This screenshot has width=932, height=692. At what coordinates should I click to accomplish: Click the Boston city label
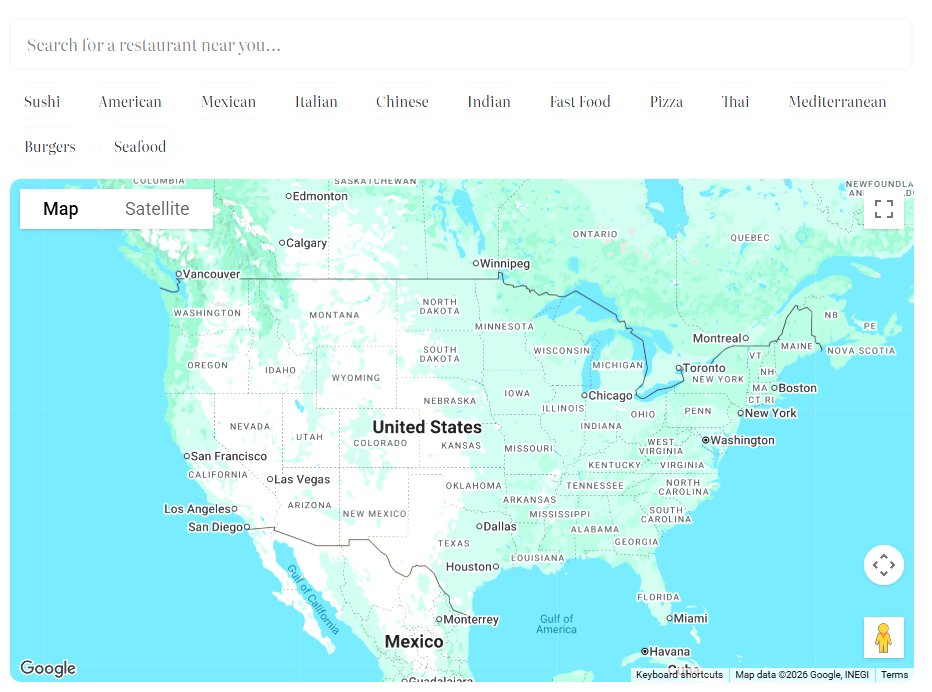(797, 388)
